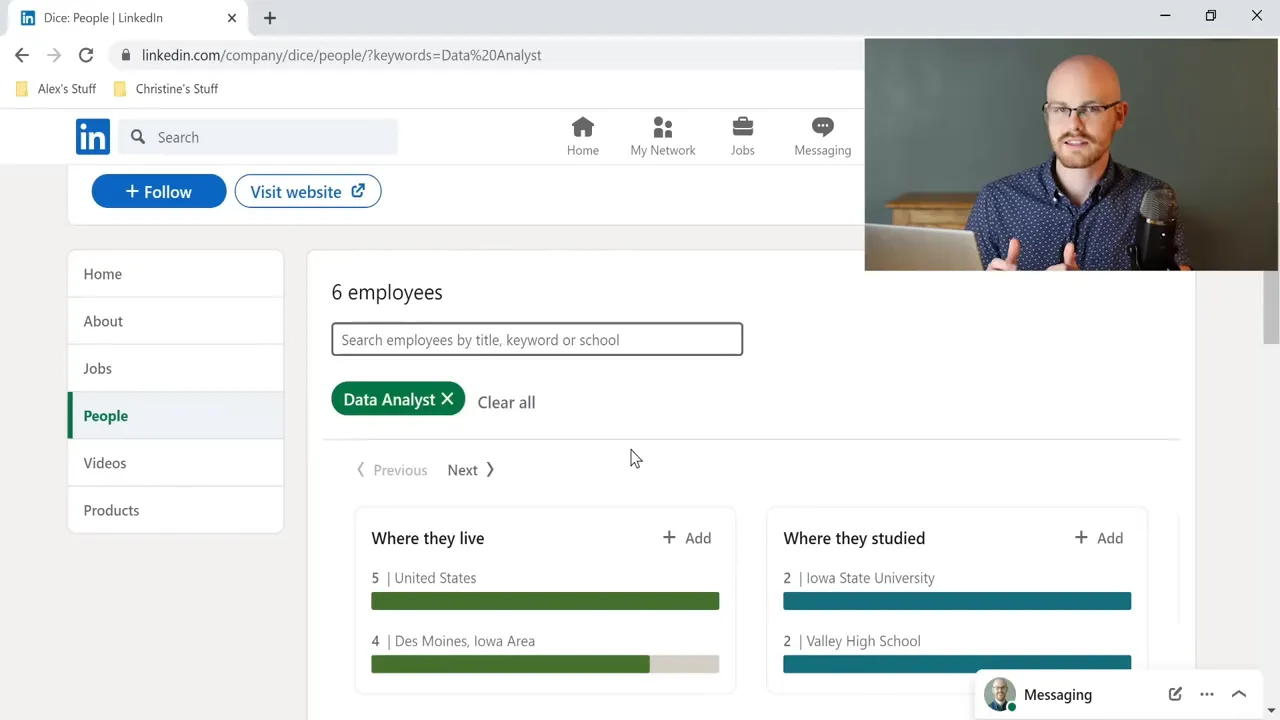Click the compose new message icon

pyautogui.click(x=1175, y=694)
